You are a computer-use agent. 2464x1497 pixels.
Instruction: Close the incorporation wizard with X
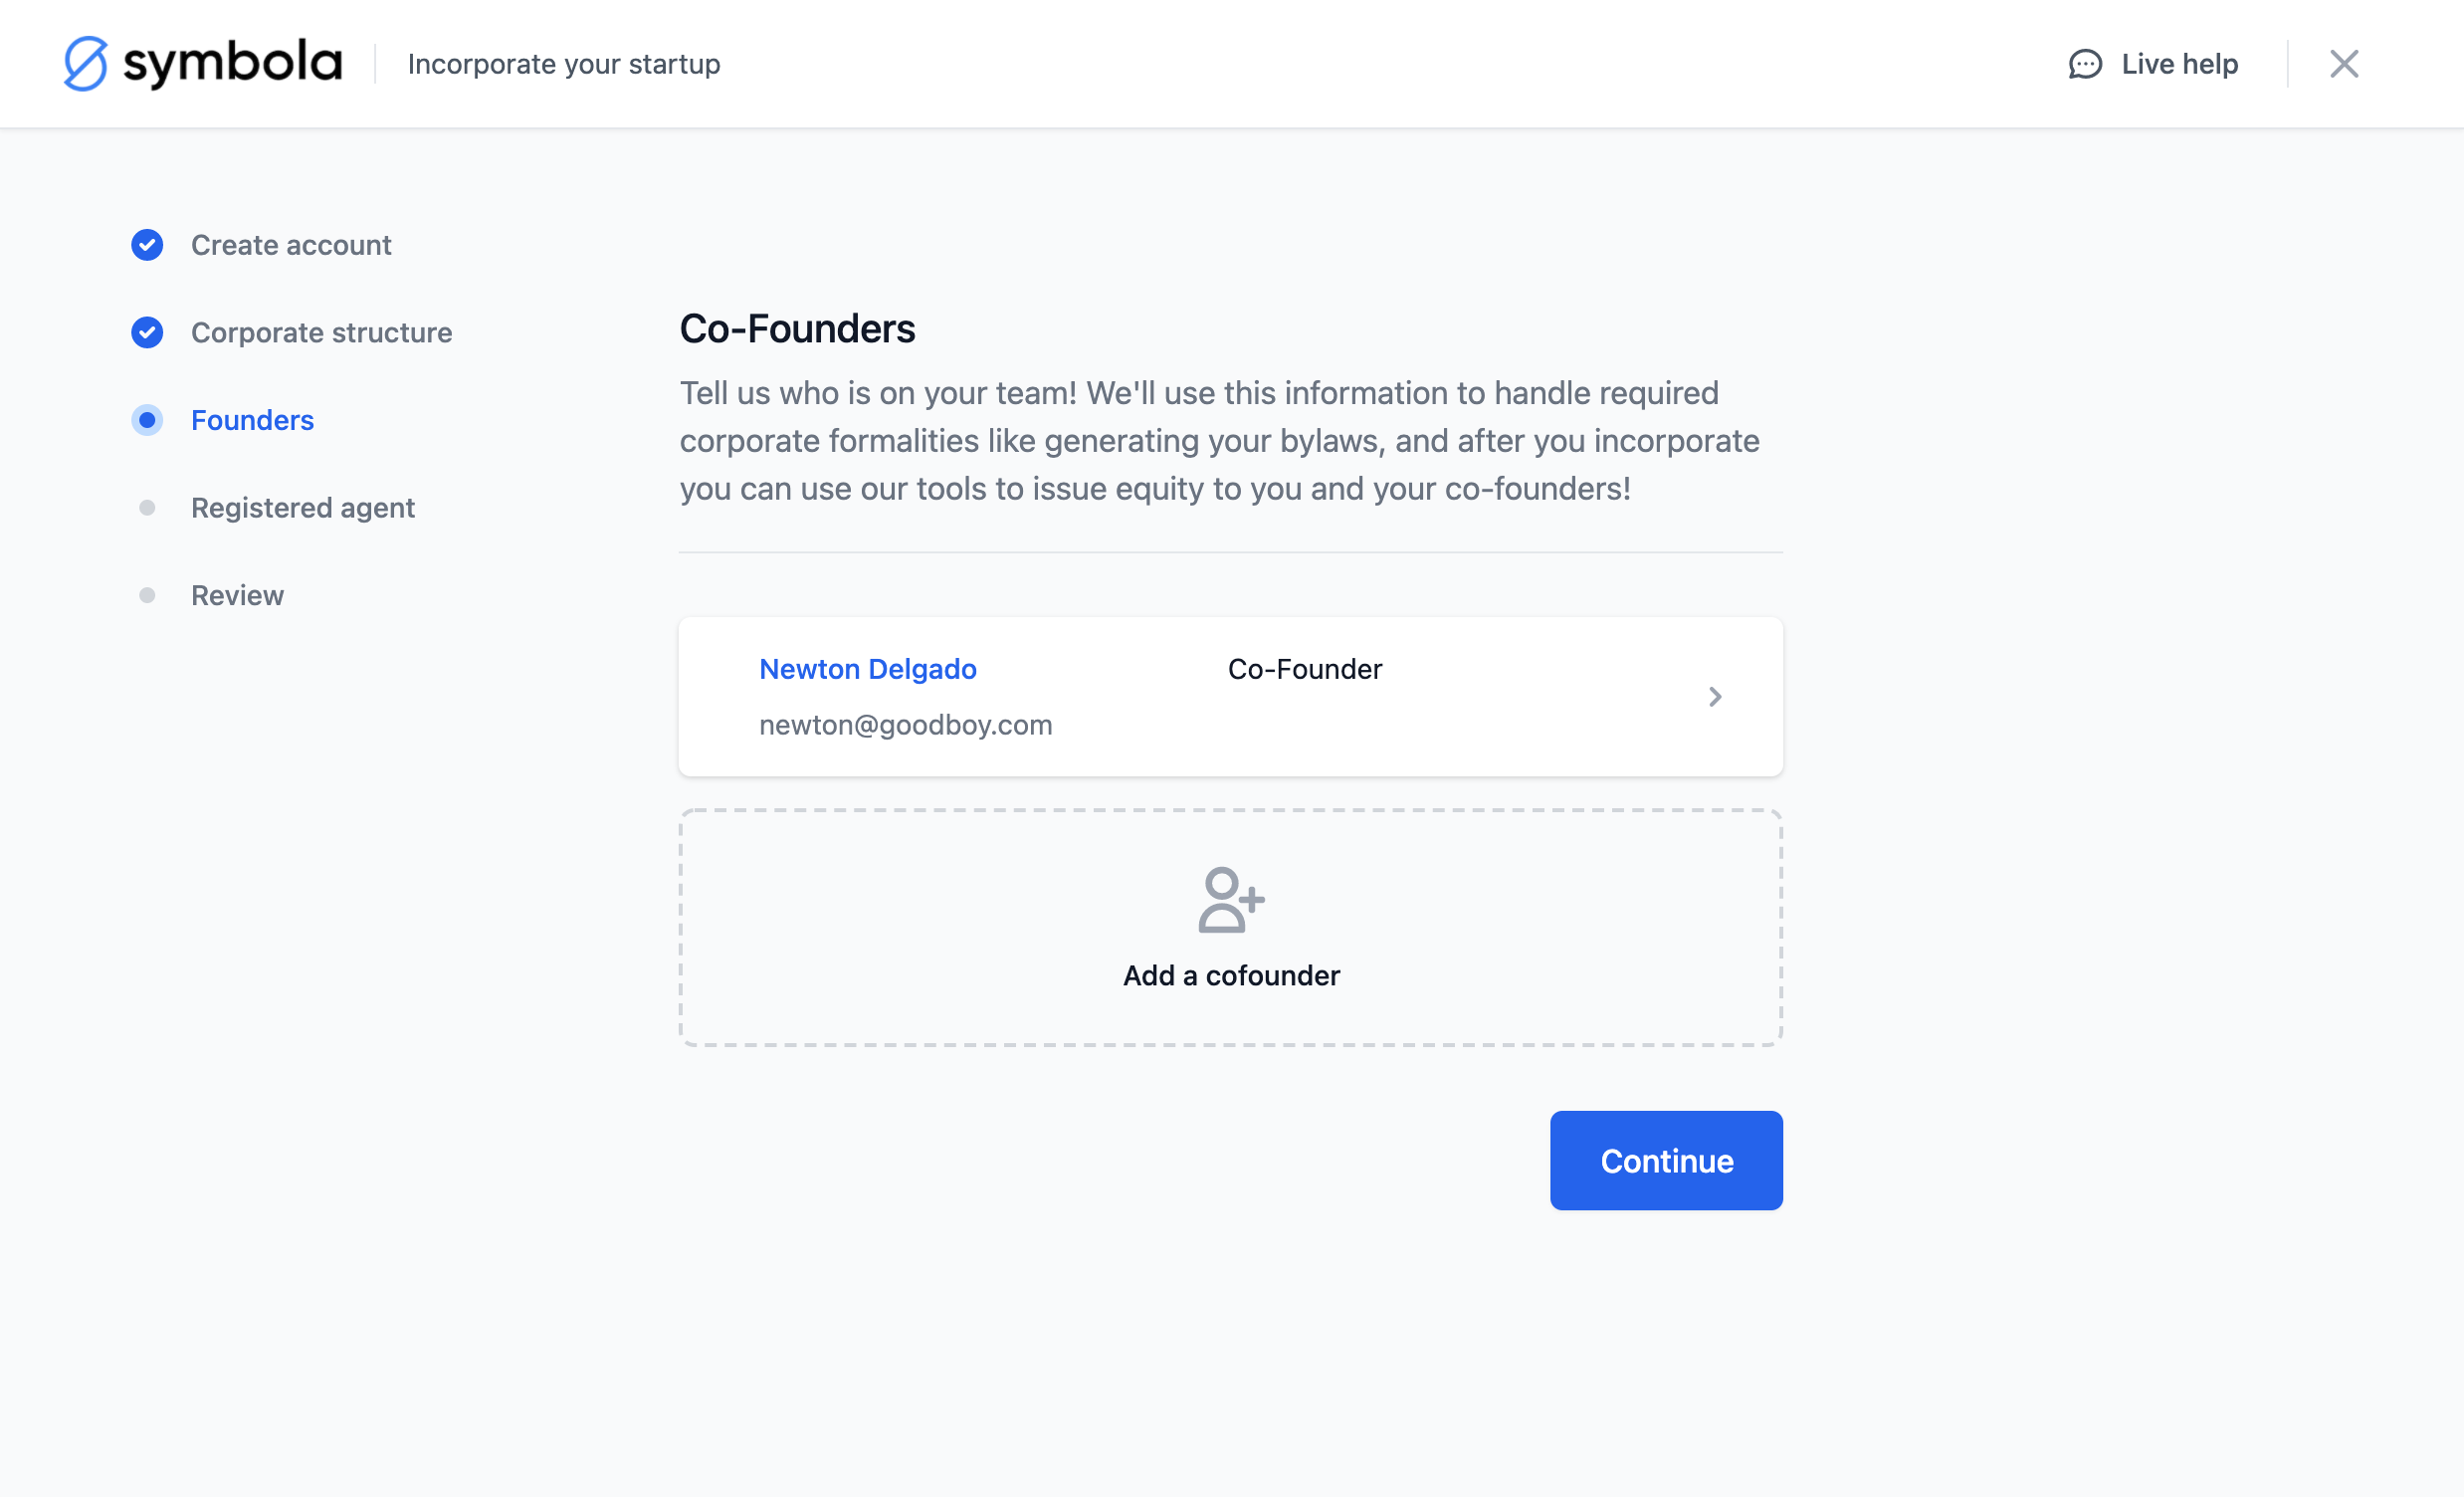point(2343,64)
